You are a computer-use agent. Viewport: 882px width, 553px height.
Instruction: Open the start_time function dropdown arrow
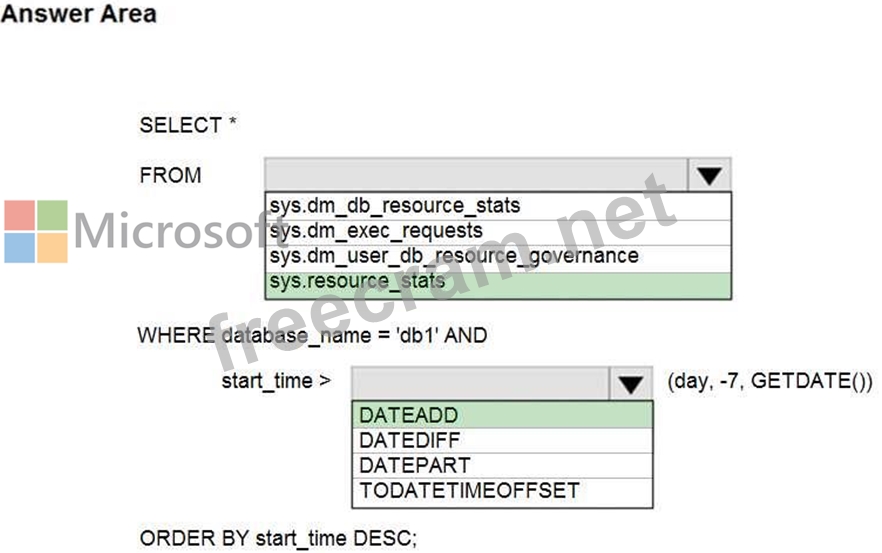tap(630, 384)
